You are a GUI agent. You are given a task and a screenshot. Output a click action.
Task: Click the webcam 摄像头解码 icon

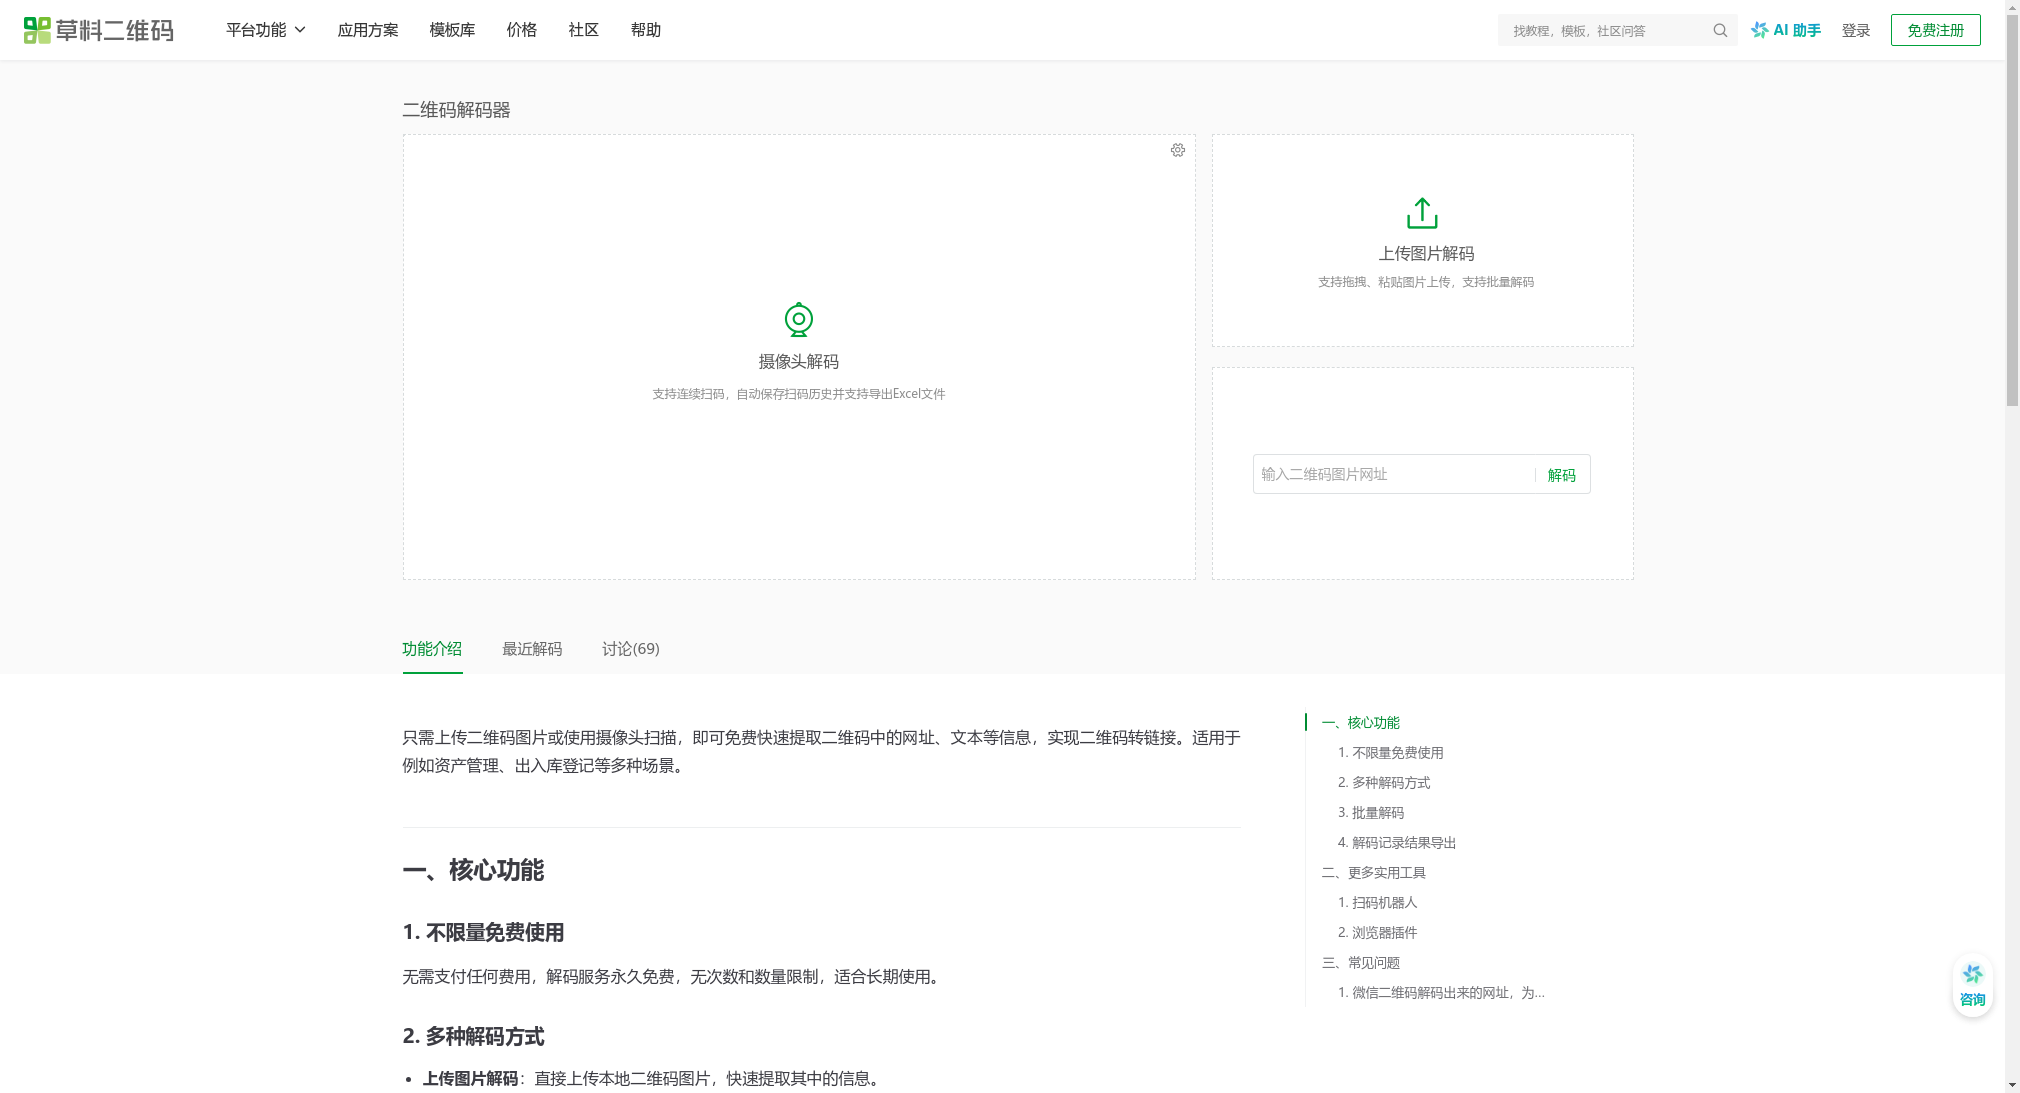pos(798,320)
